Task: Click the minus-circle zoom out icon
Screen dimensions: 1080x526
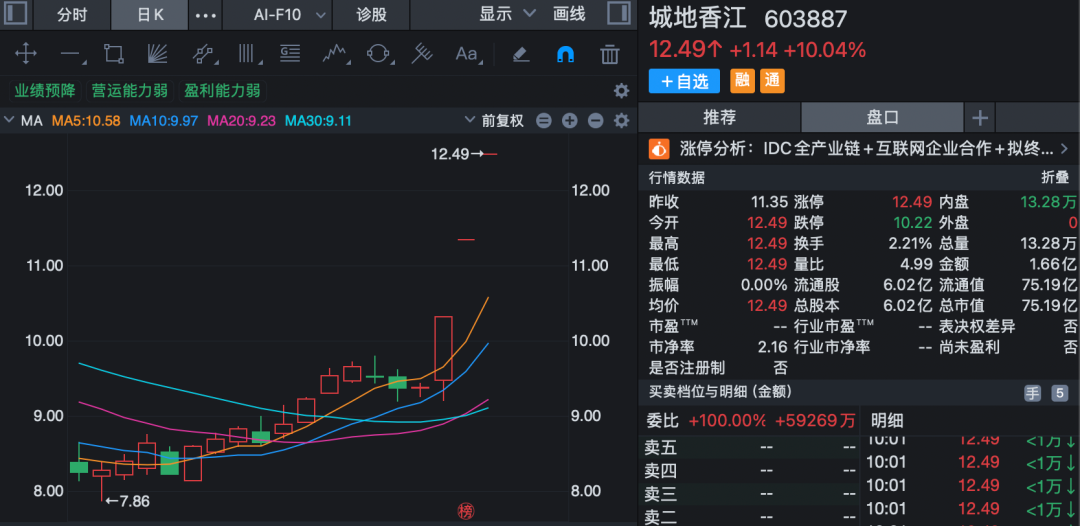Action: pos(596,121)
